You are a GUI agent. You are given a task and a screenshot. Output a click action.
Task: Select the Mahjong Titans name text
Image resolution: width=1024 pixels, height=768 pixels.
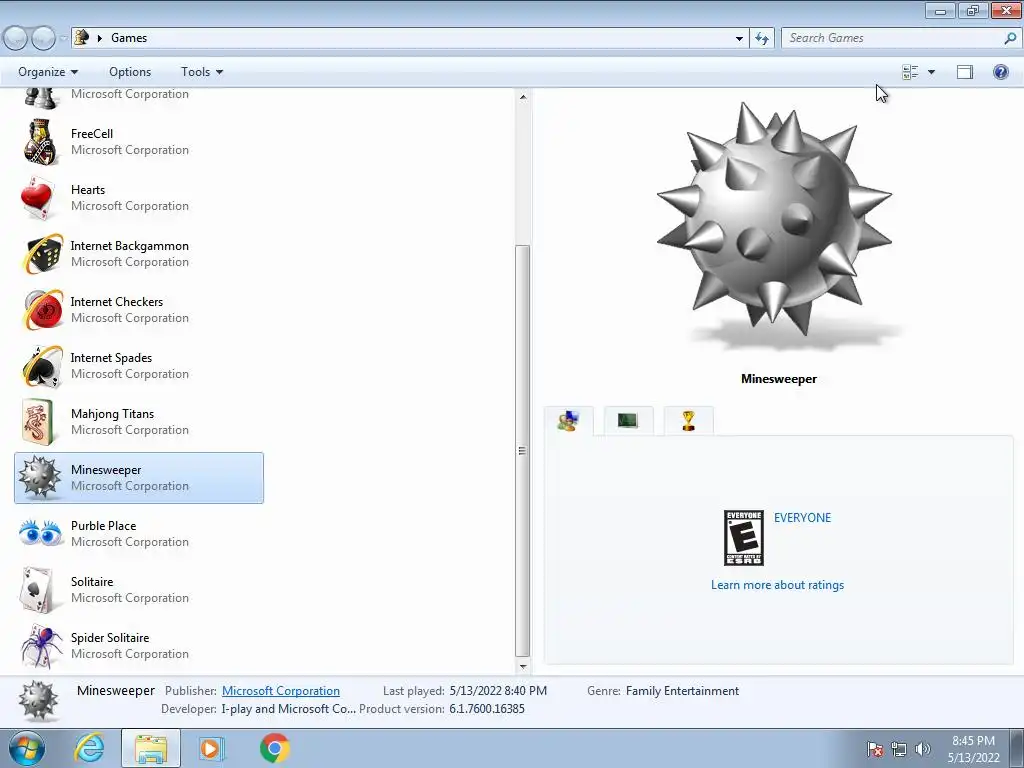tap(112, 414)
